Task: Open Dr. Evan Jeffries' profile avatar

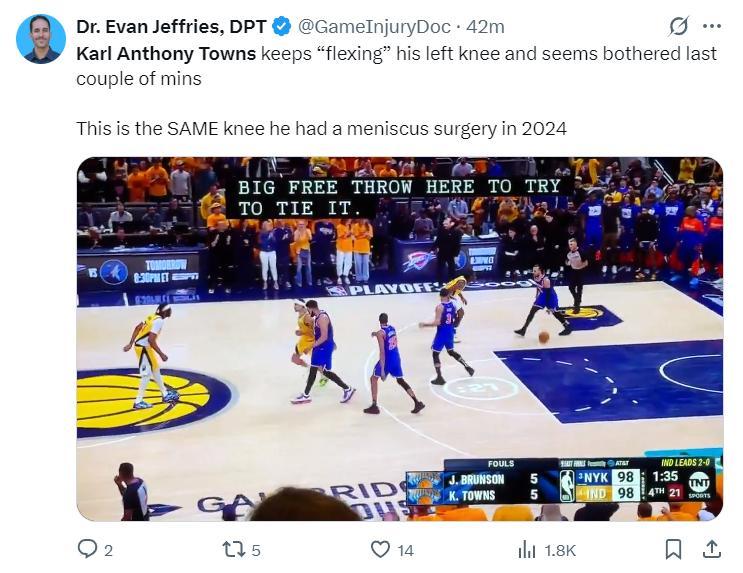Action: pos(41,39)
